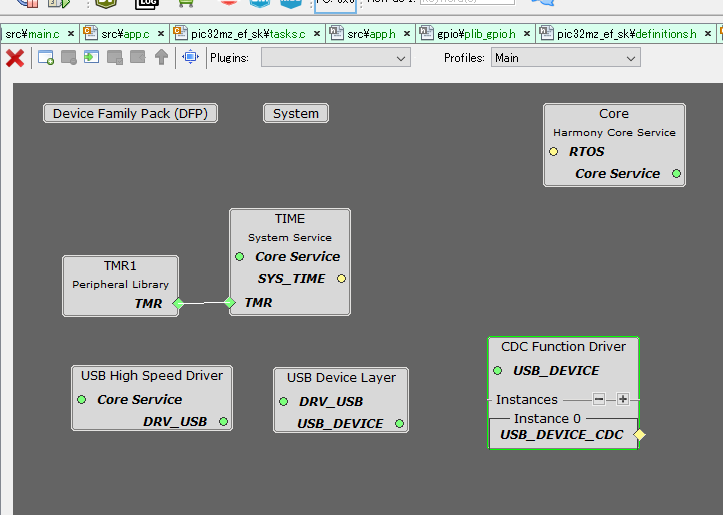Click the green arrow enter group icon

click(92, 58)
